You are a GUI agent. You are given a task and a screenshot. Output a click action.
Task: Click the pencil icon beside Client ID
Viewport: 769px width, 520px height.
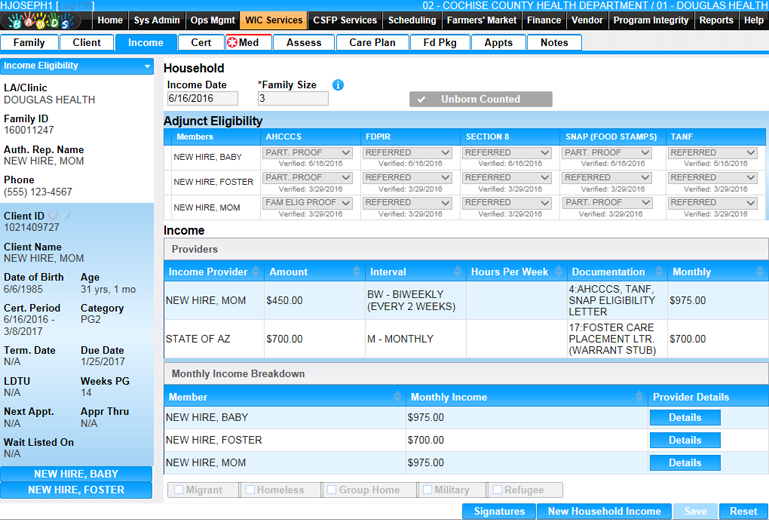tap(67, 216)
